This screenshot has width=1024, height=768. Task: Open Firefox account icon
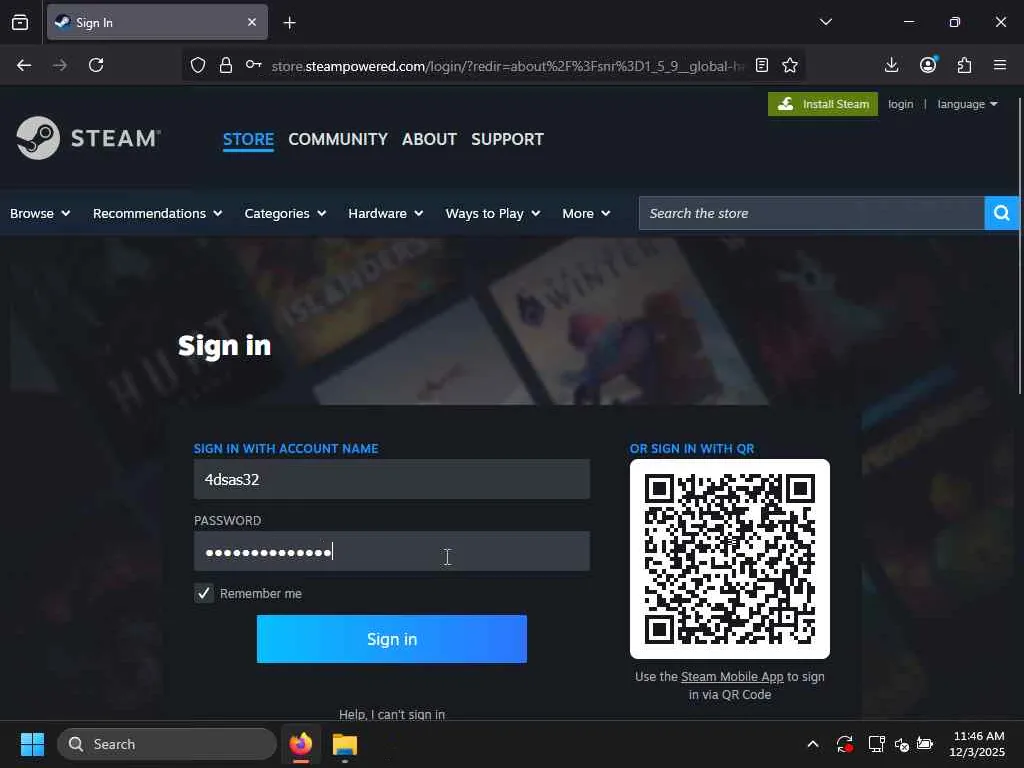click(x=928, y=65)
